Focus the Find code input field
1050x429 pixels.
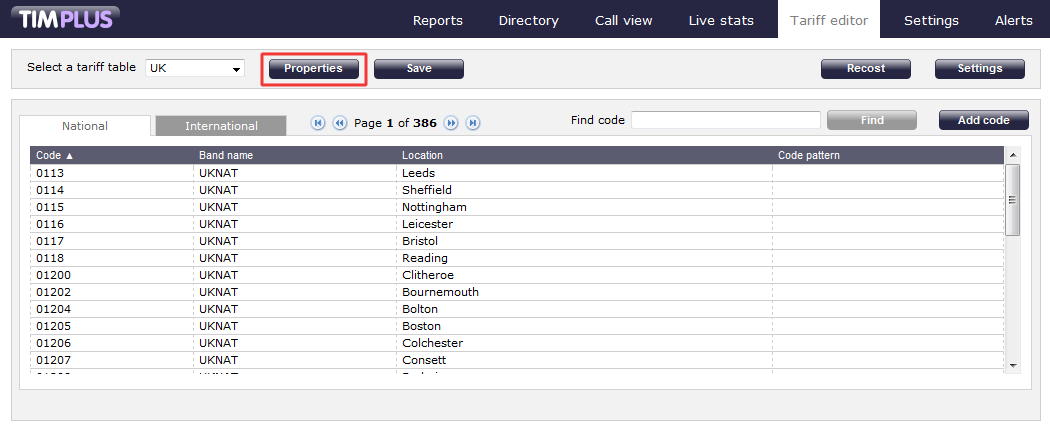[725, 120]
